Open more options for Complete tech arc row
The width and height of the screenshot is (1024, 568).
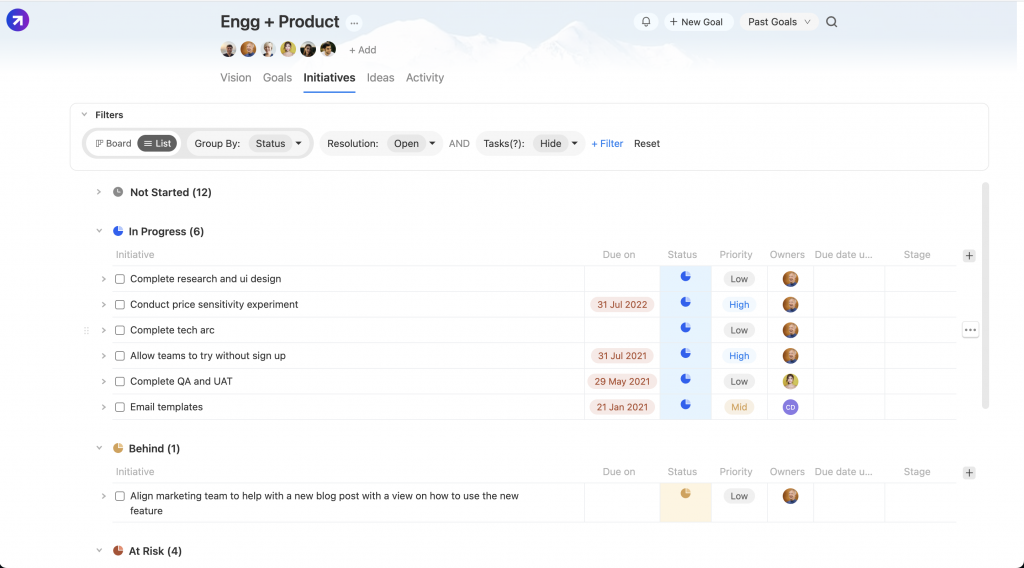[x=970, y=330]
